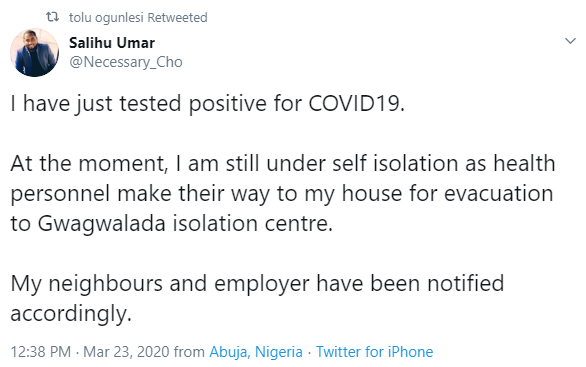Click the Salihu Umar display name
586x367 pixels.
pyautogui.click(x=112, y=43)
